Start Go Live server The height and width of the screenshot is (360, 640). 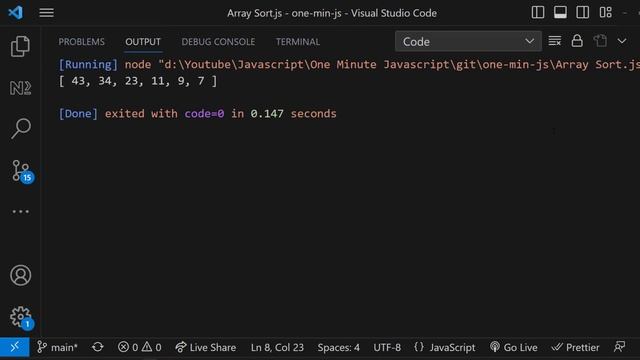513,347
